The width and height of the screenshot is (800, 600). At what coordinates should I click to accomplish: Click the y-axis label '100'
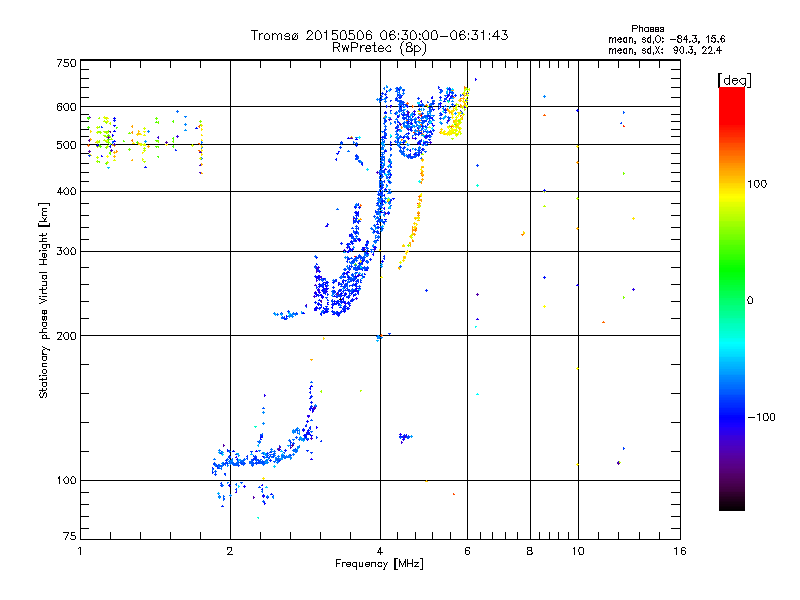click(67, 481)
